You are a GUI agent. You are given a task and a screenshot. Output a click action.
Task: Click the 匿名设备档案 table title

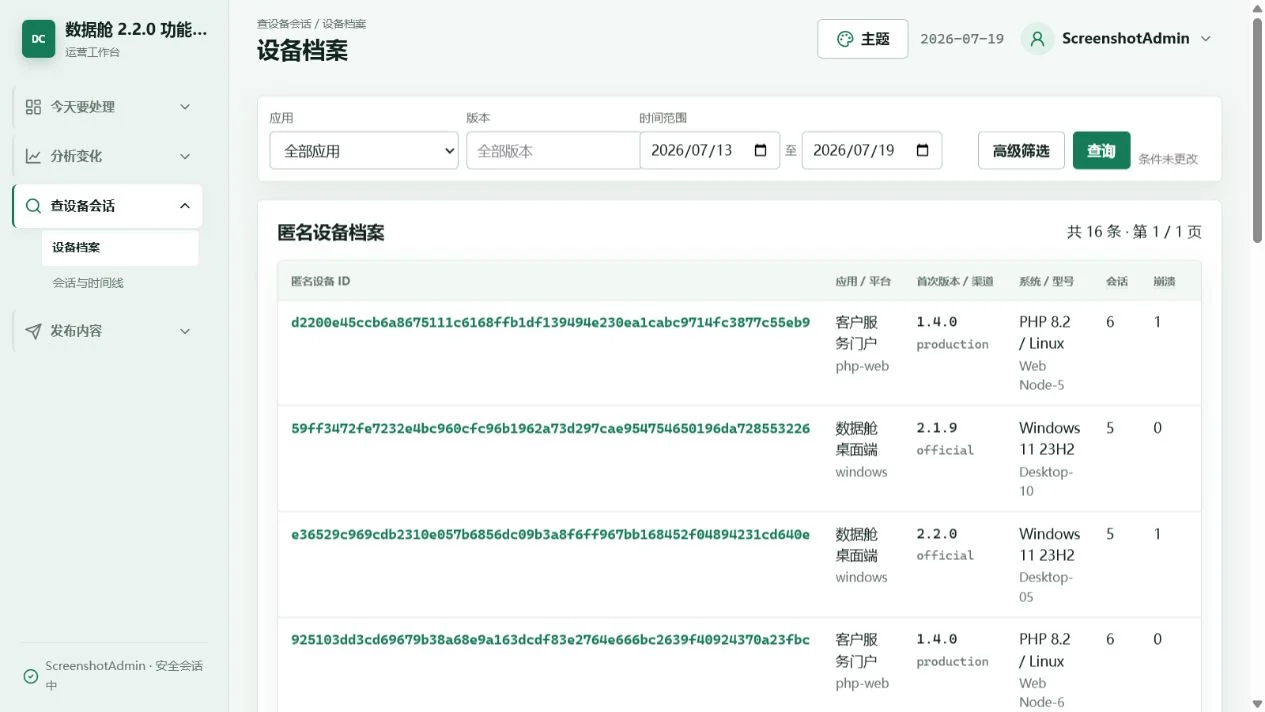(331, 232)
